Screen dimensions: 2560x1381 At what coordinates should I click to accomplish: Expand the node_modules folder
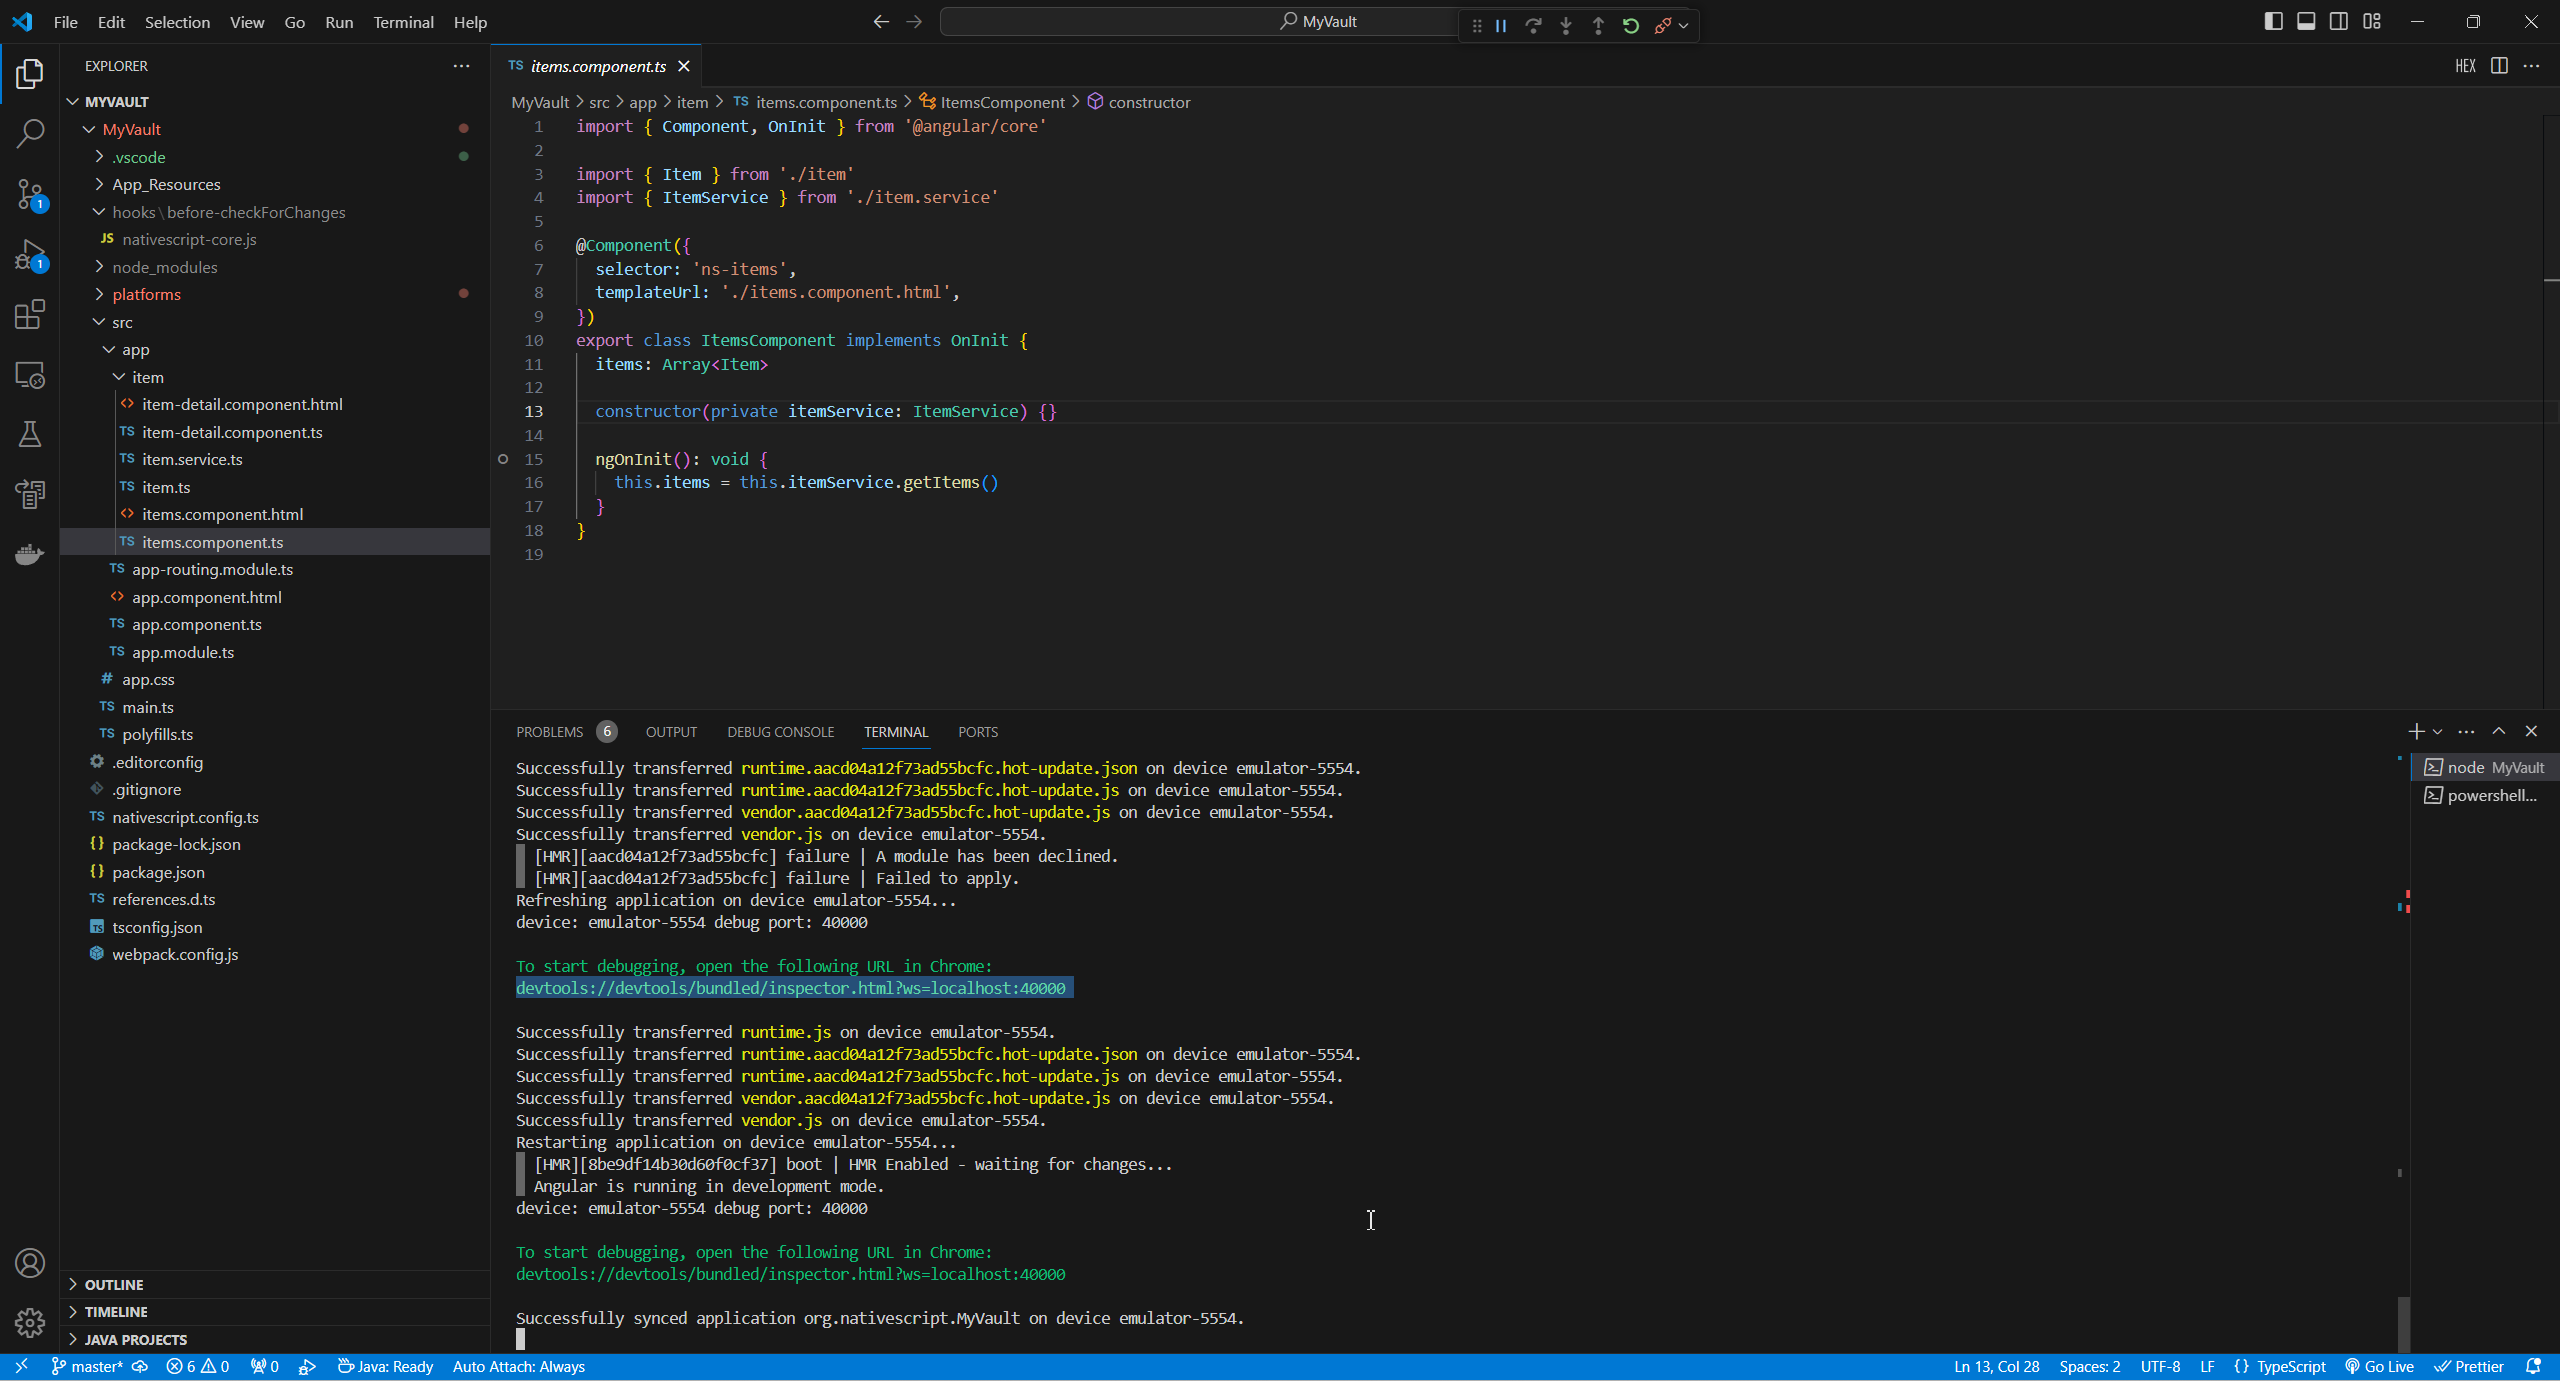coord(164,267)
